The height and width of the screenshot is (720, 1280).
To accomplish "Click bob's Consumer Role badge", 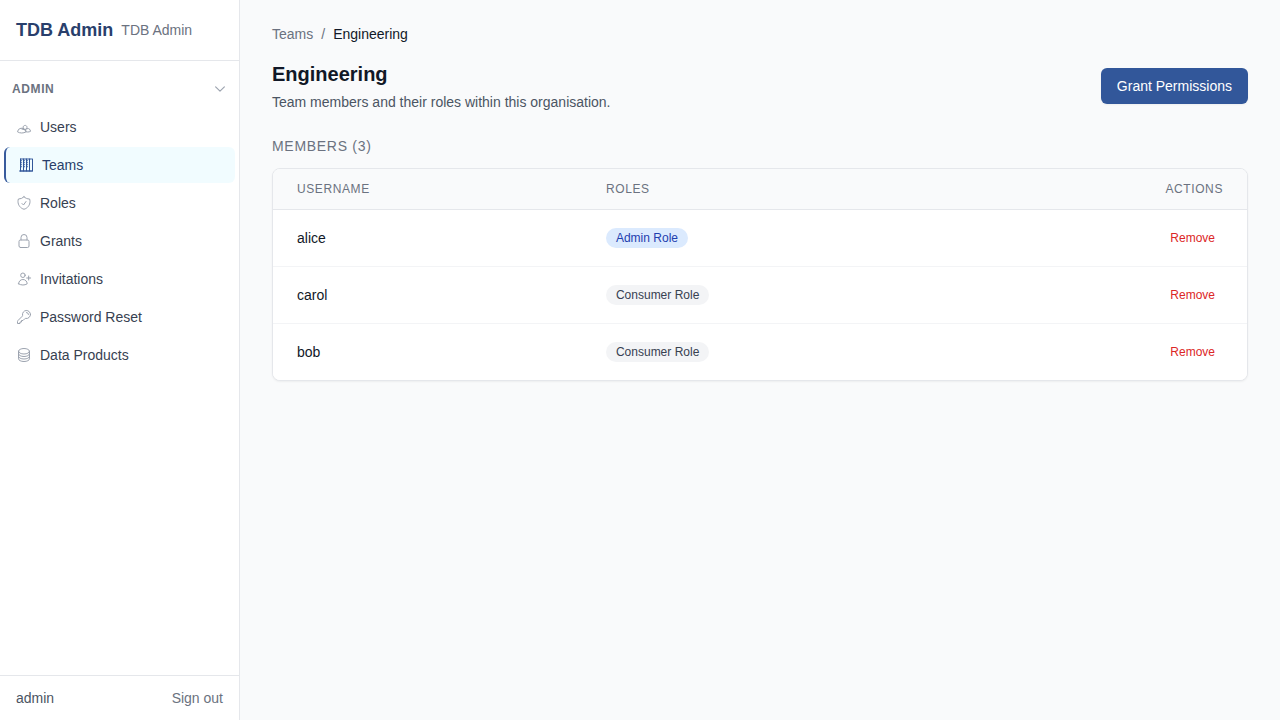I will pos(657,352).
